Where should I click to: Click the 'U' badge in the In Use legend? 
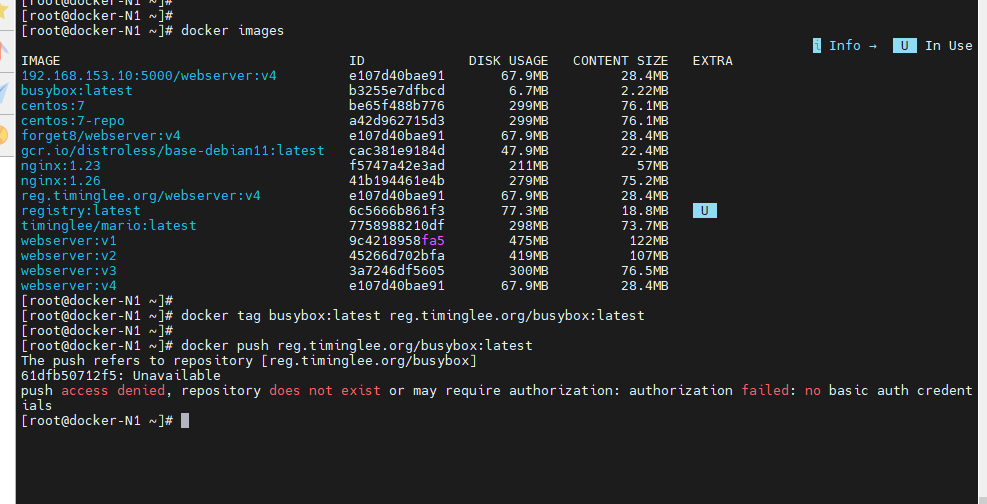coord(905,45)
